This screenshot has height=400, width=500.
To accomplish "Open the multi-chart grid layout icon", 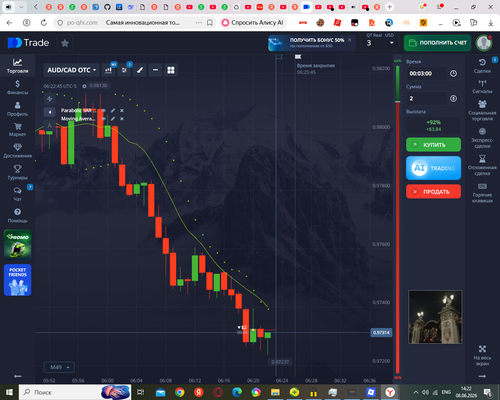I will pyautogui.click(x=171, y=70).
